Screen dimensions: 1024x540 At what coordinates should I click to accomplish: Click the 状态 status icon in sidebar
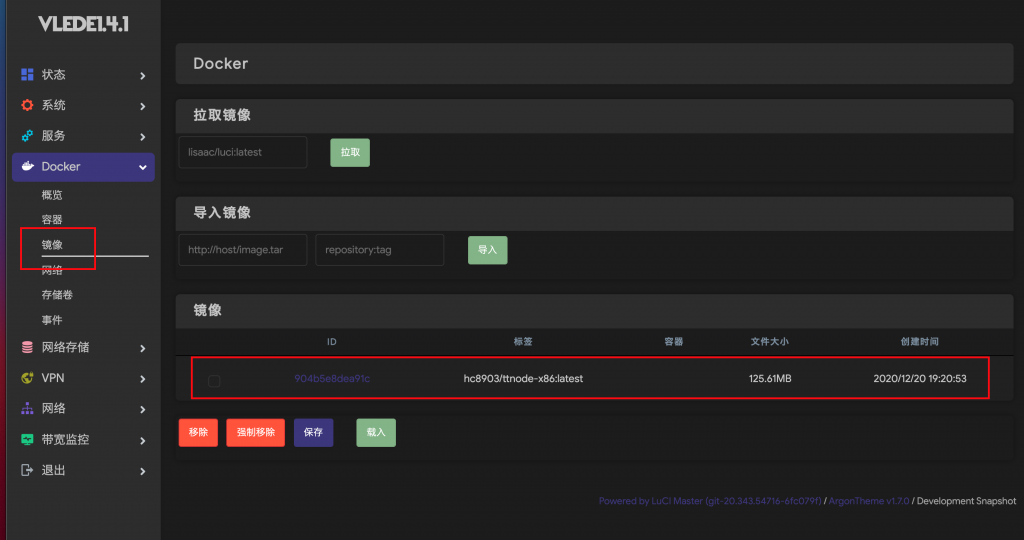(28, 75)
